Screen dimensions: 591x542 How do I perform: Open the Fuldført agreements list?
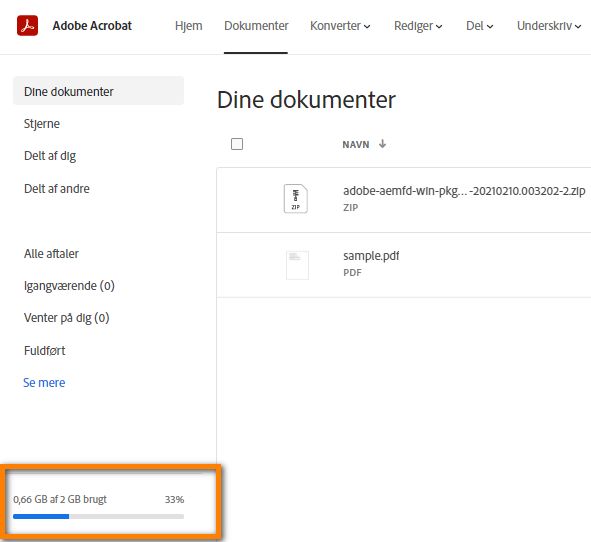pos(44,351)
